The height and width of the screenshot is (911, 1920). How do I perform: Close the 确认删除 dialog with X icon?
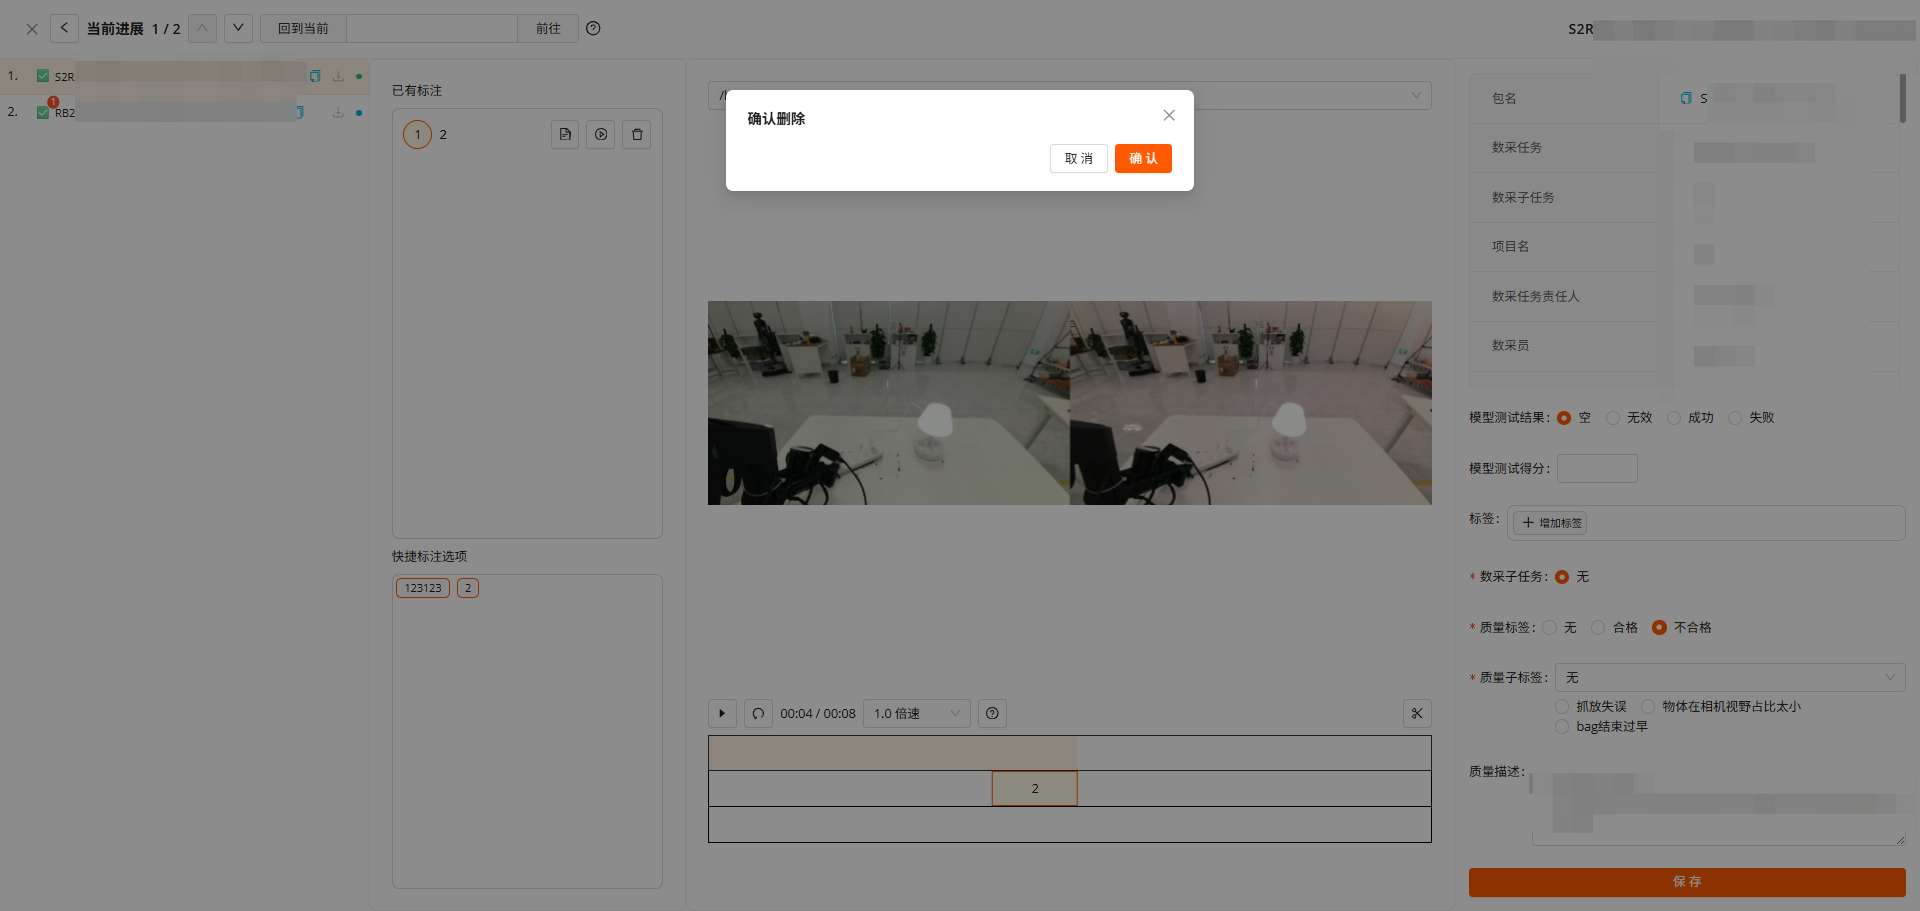coord(1168,116)
